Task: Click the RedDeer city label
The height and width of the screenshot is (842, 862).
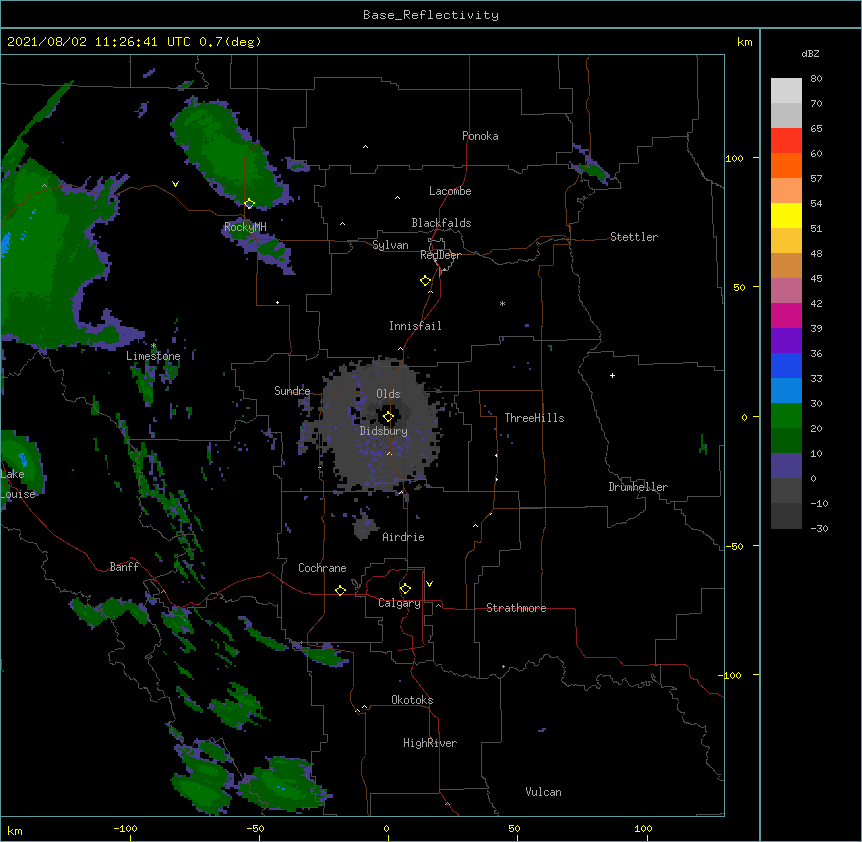Action: coord(440,255)
